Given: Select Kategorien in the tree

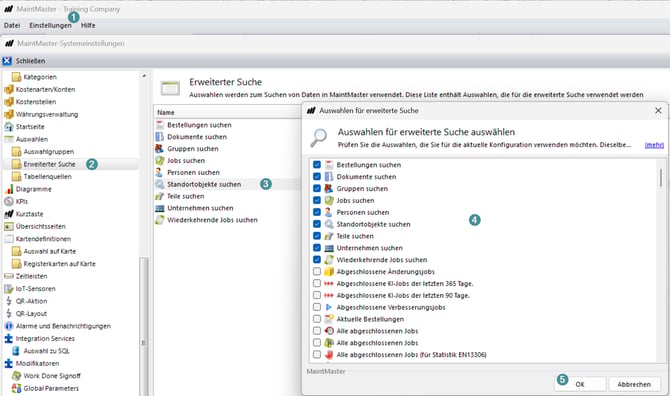Looking at the screenshot, I should tap(40, 77).
